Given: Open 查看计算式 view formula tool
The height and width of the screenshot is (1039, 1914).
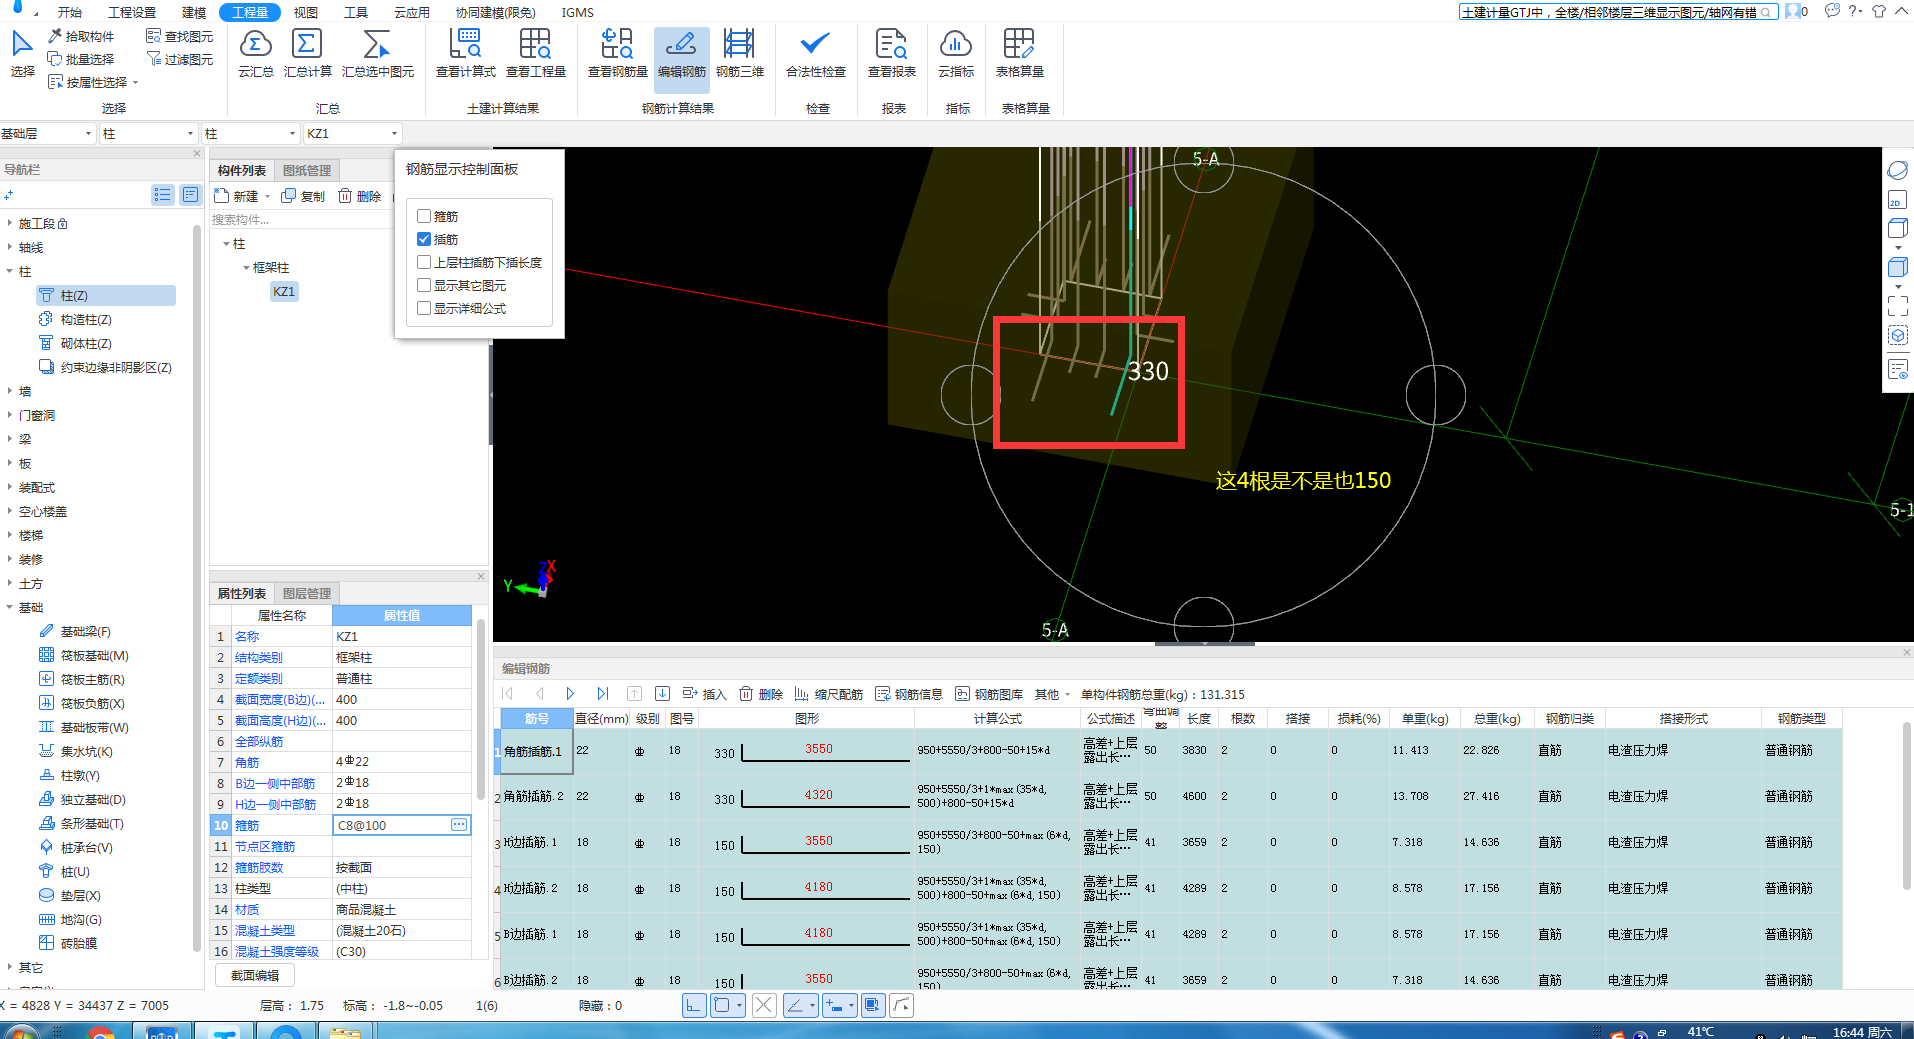Looking at the screenshot, I should click(x=465, y=53).
